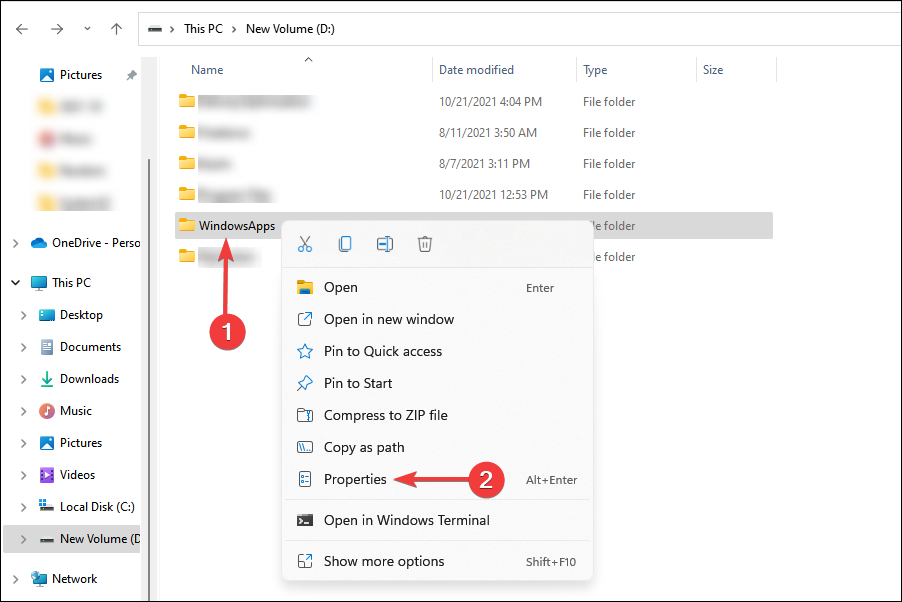Click the drive icon in address bar
The height and width of the screenshot is (602, 902).
(155, 29)
